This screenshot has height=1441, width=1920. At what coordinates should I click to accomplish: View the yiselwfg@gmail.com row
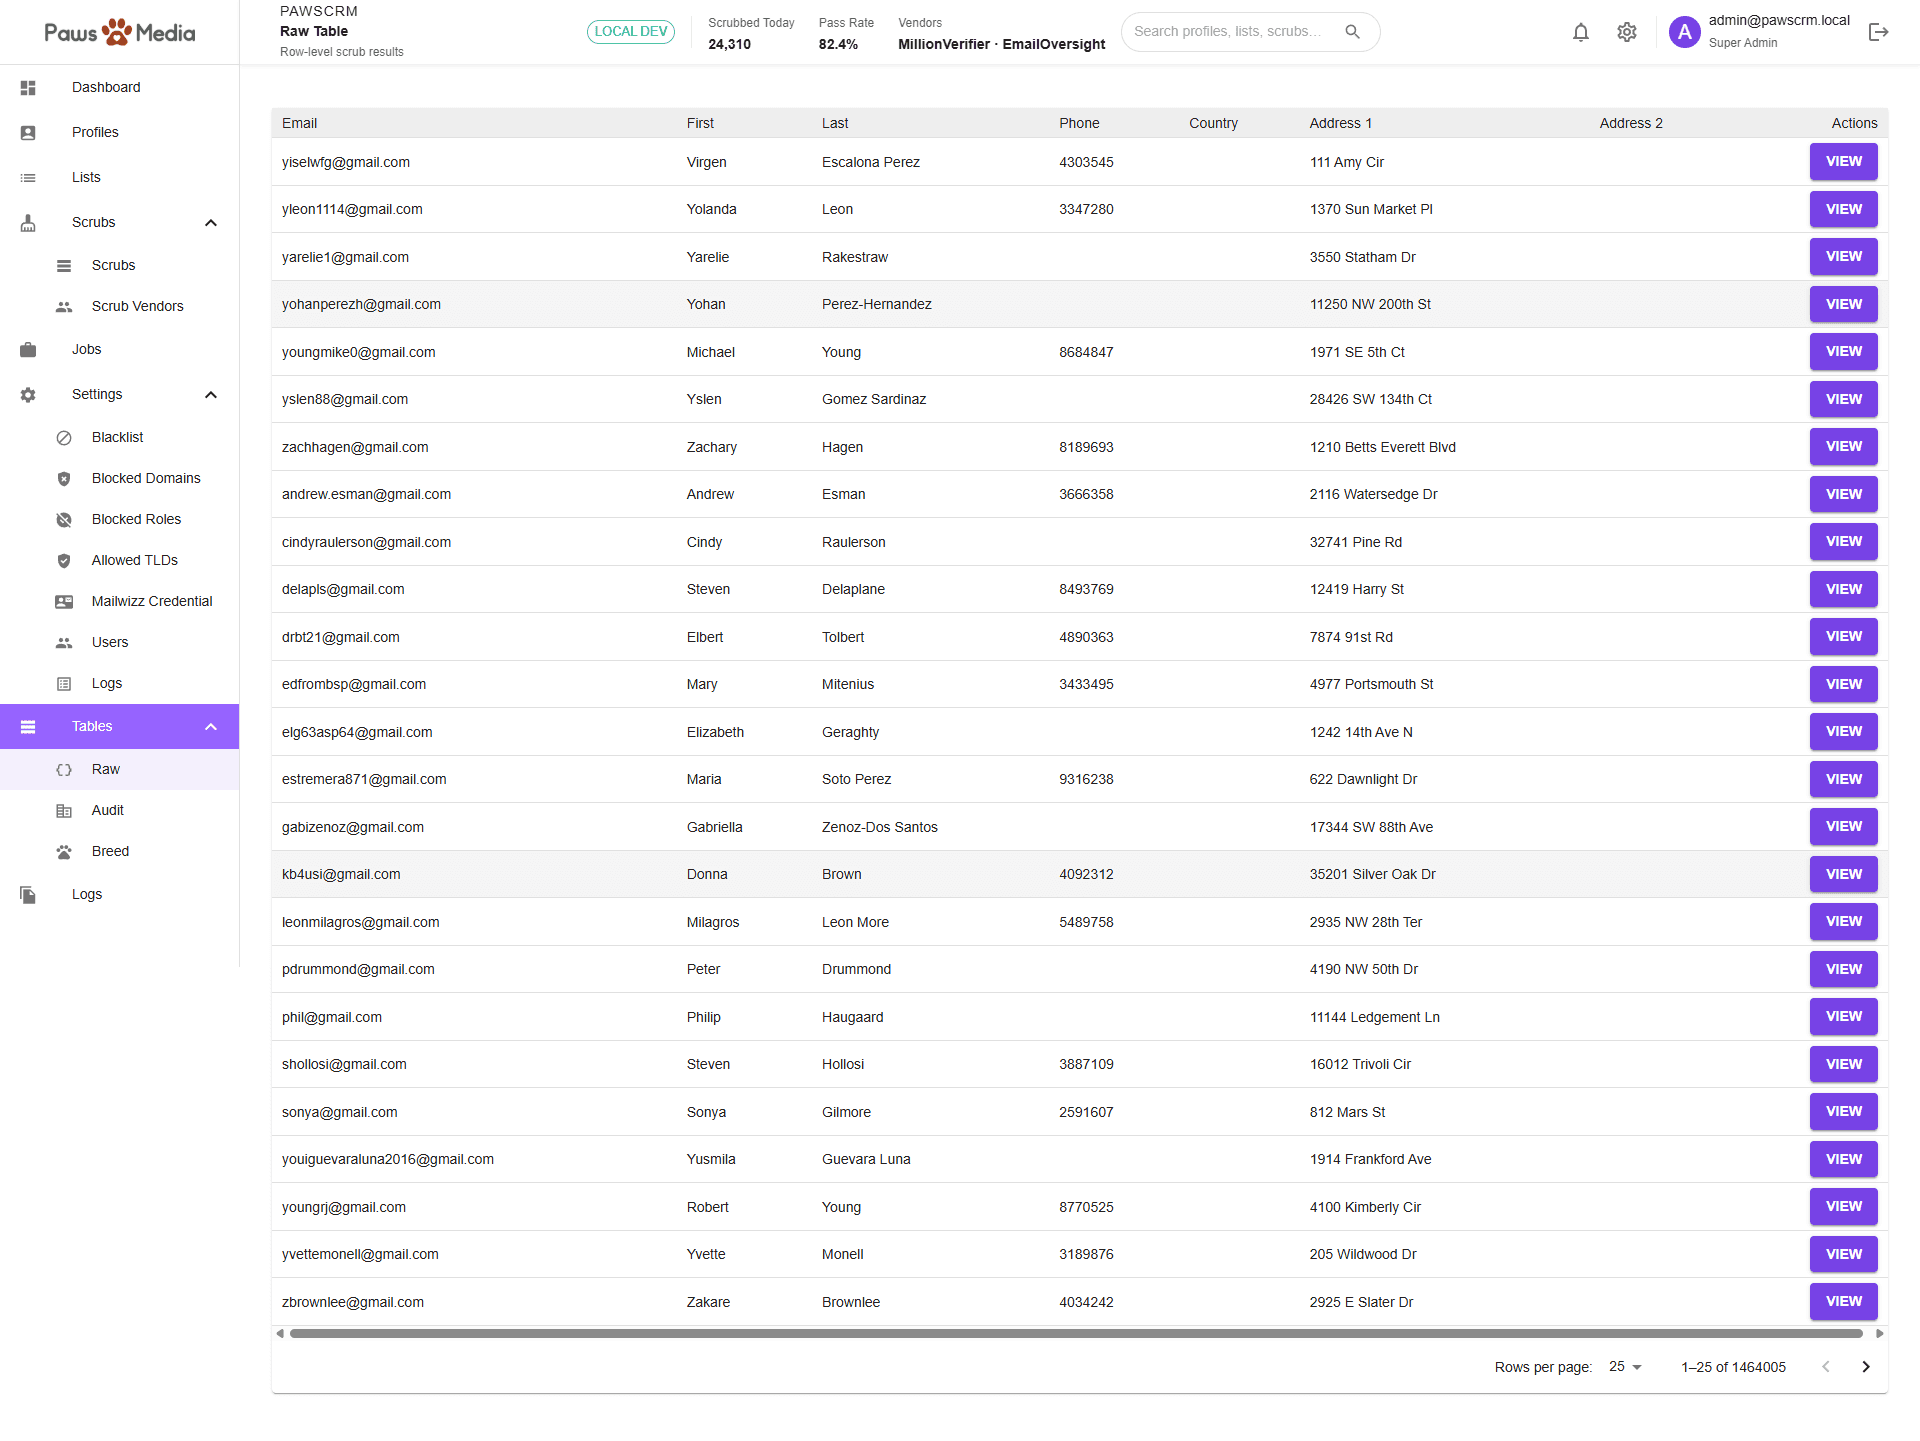(x=1843, y=162)
